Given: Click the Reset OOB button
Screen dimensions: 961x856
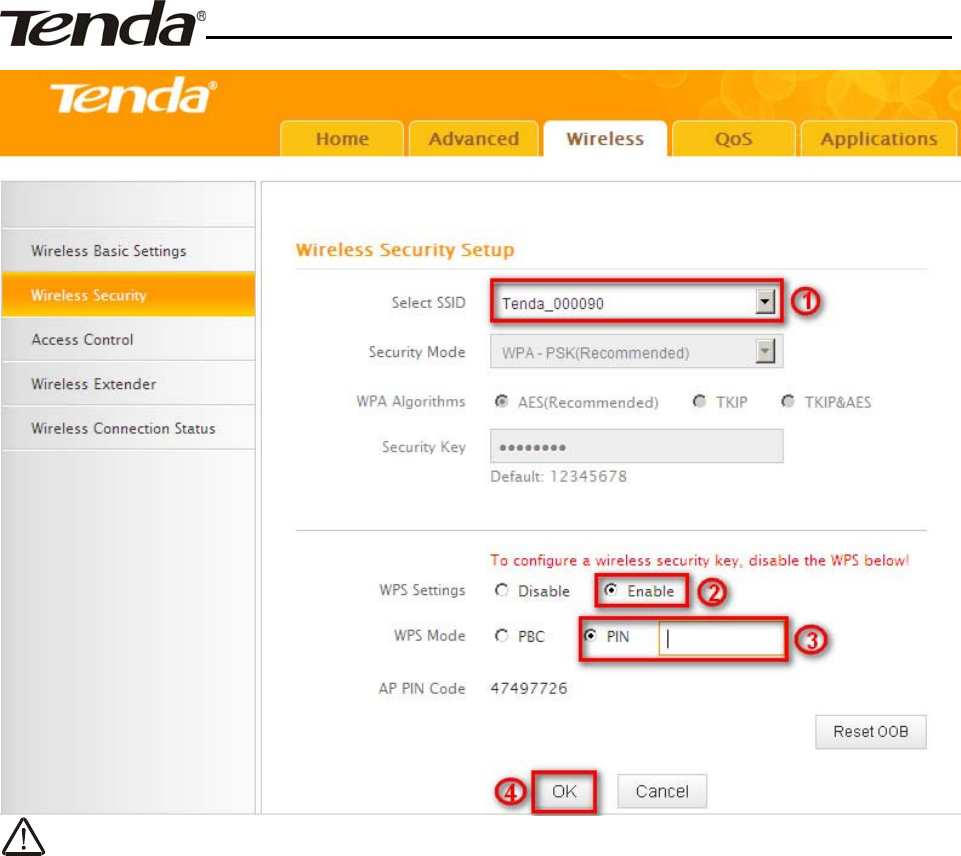Looking at the screenshot, I should click(x=870, y=732).
